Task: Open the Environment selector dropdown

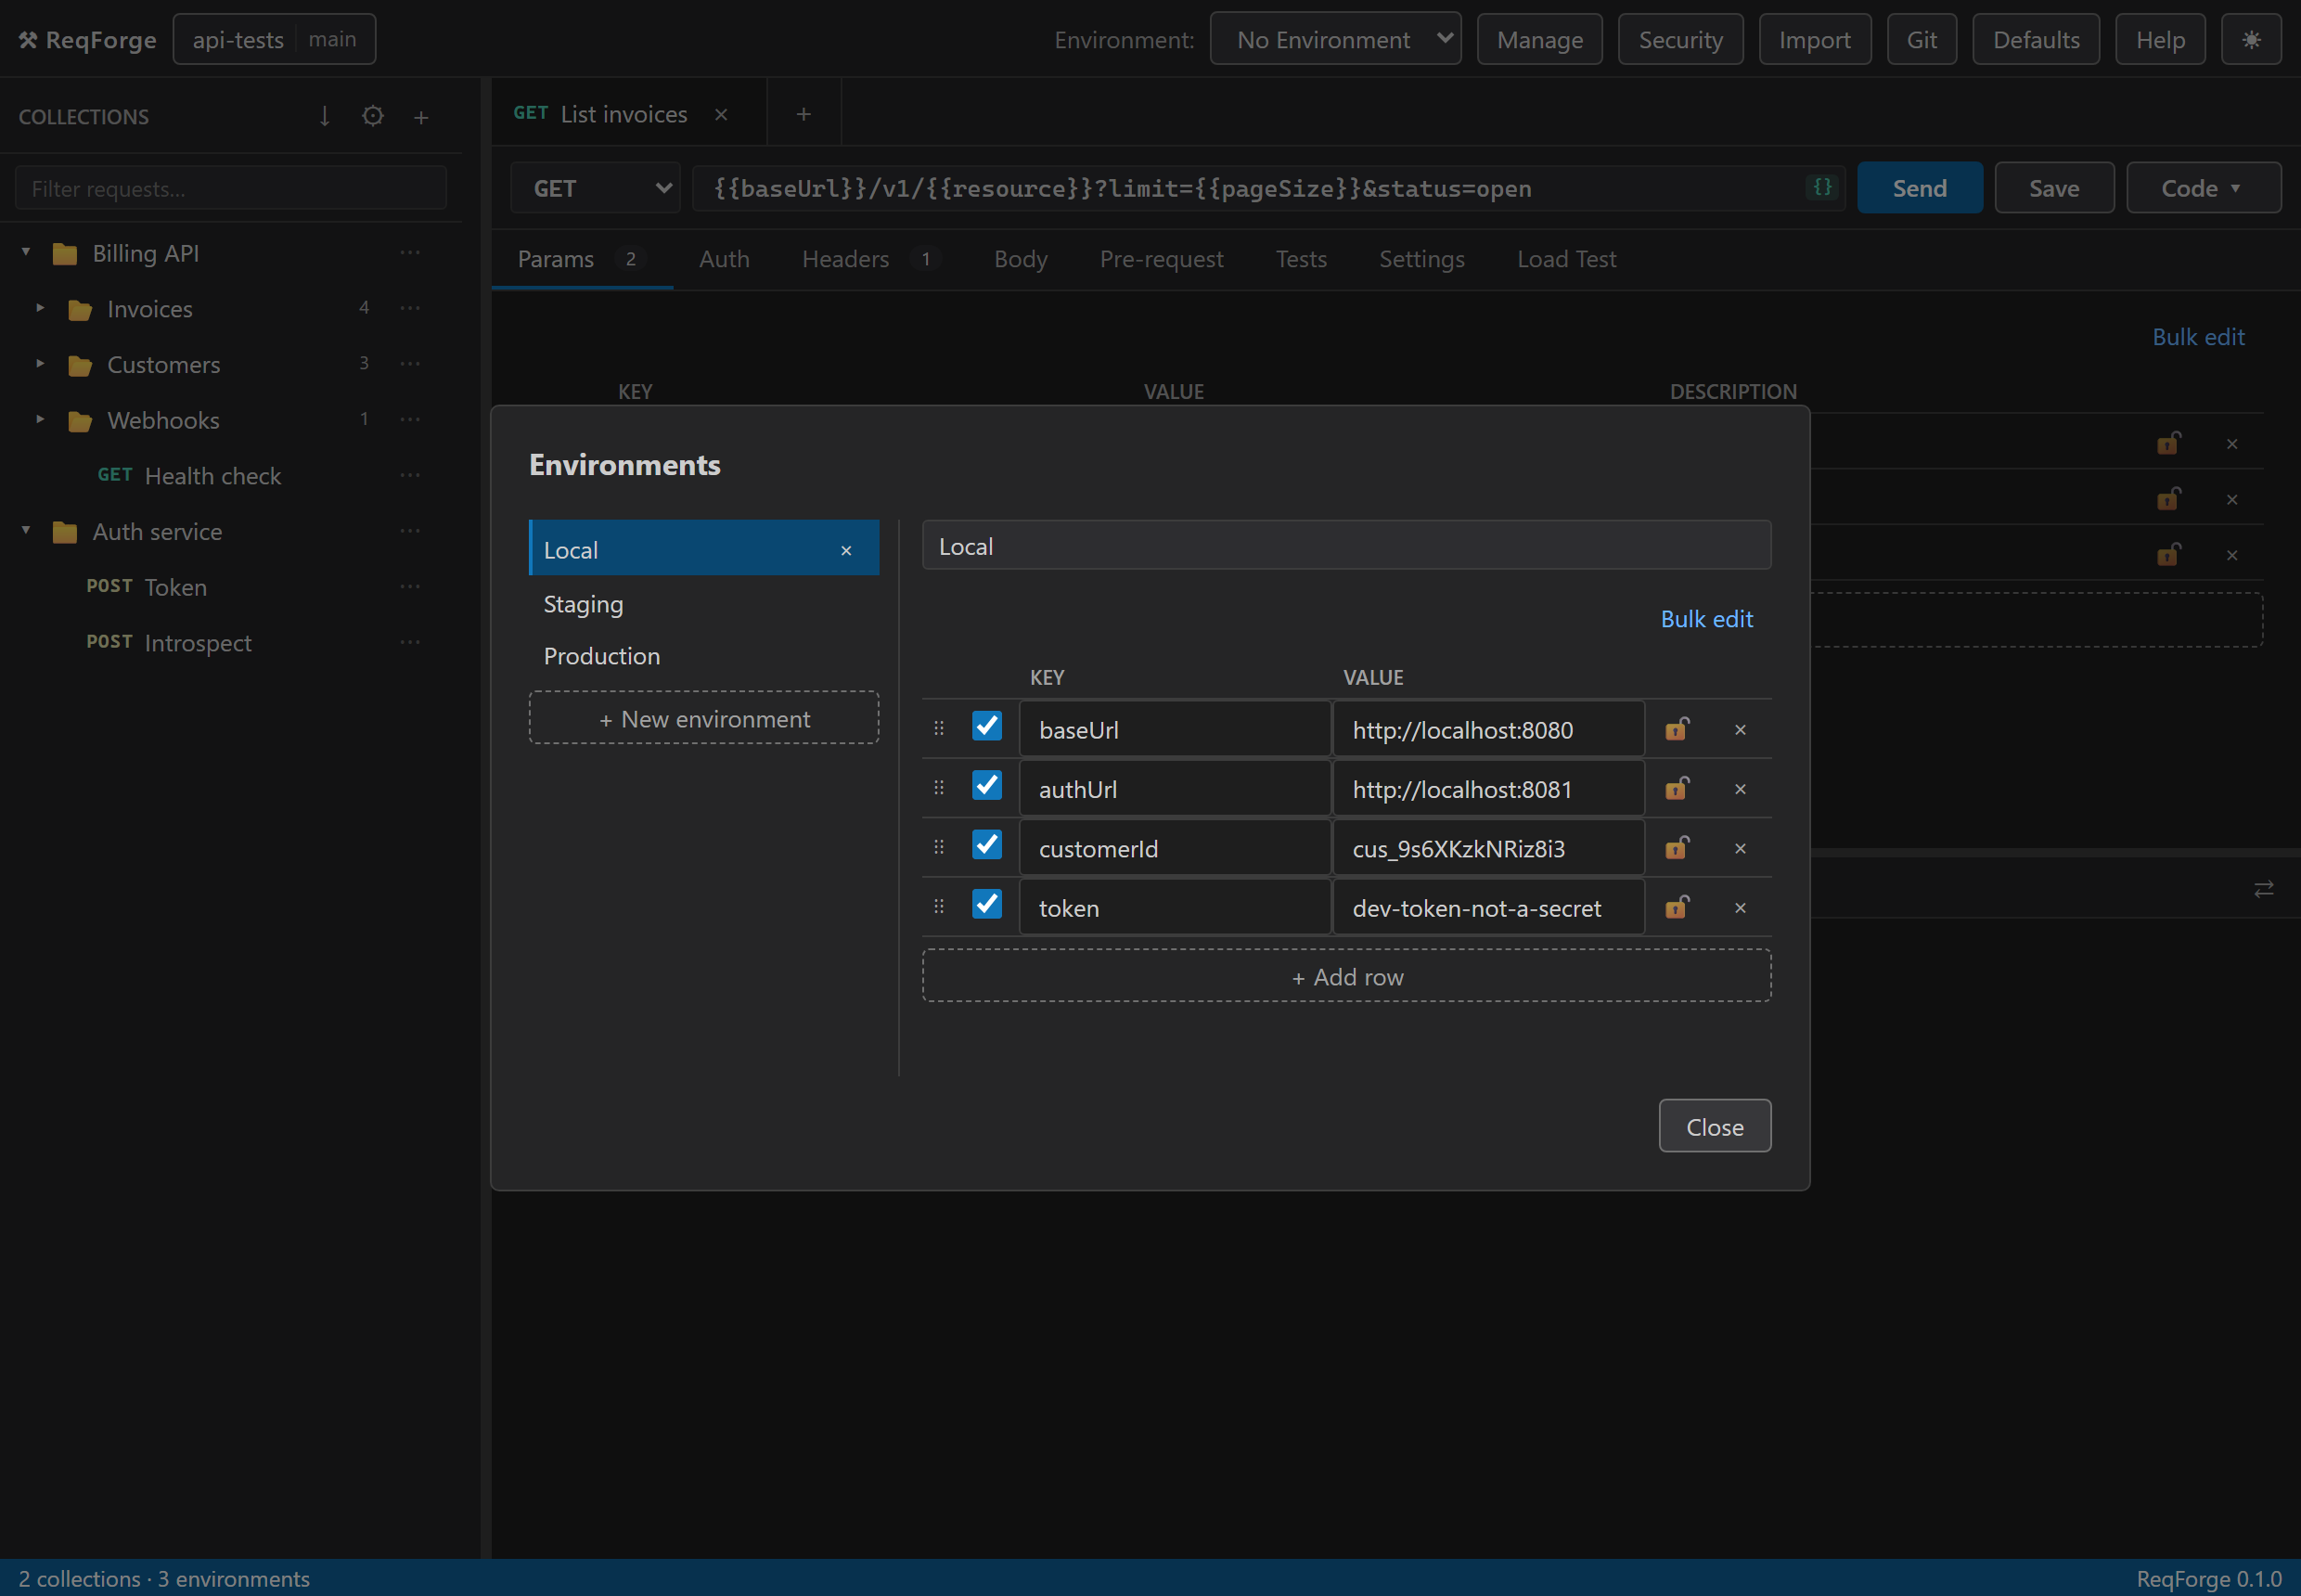Action: 1335,40
